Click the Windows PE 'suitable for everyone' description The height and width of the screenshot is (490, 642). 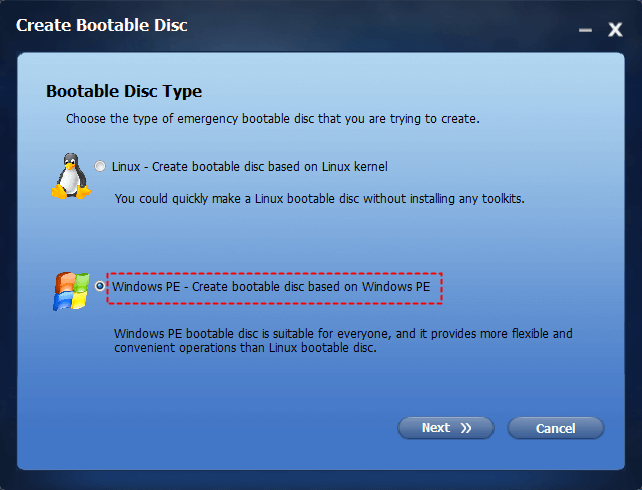pyautogui.click(x=343, y=341)
